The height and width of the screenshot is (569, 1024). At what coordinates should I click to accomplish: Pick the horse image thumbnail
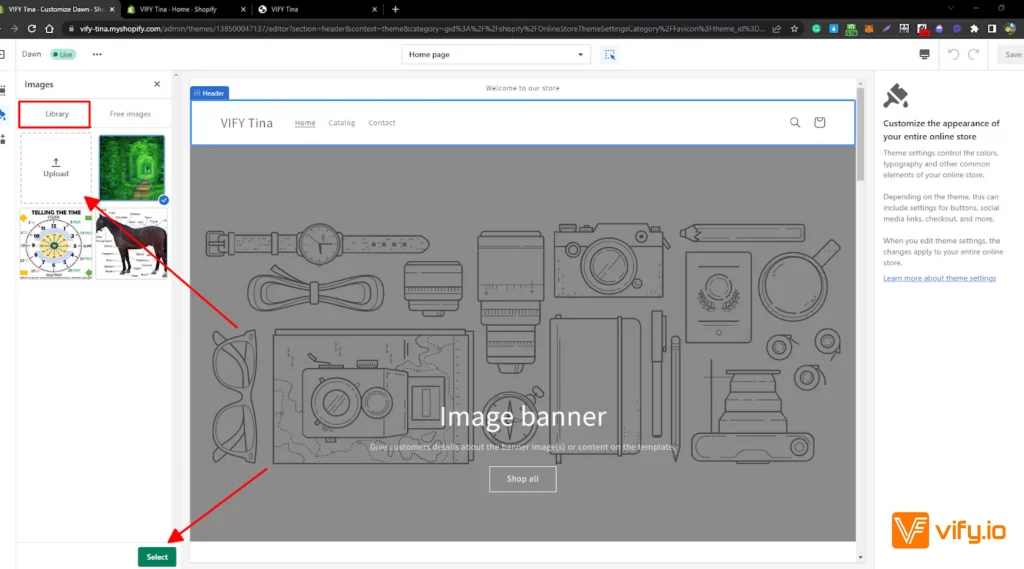click(x=131, y=244)
